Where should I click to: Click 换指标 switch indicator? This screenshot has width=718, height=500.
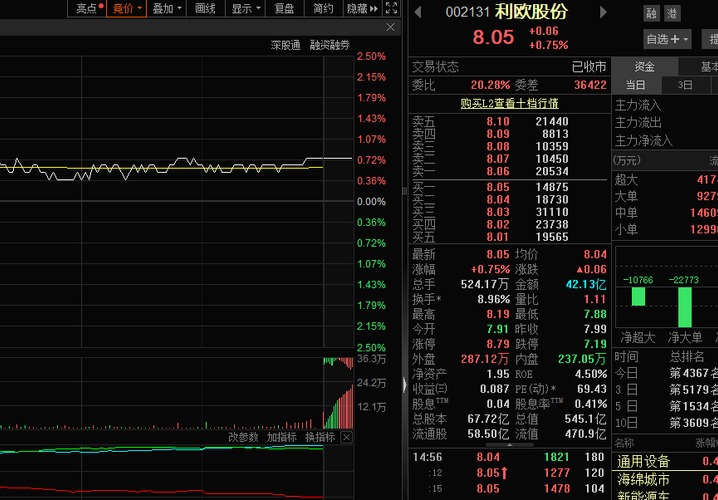click(321, 437)
